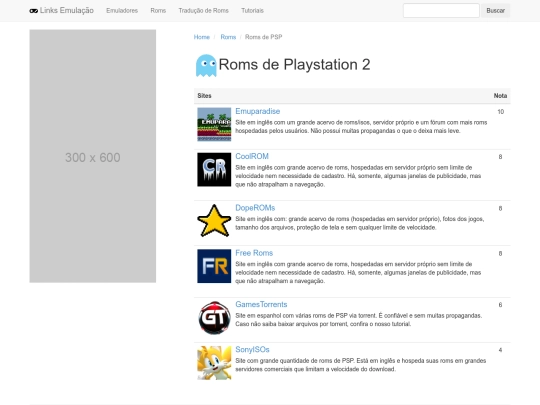Go to Roms in breadcrumb

228,37
